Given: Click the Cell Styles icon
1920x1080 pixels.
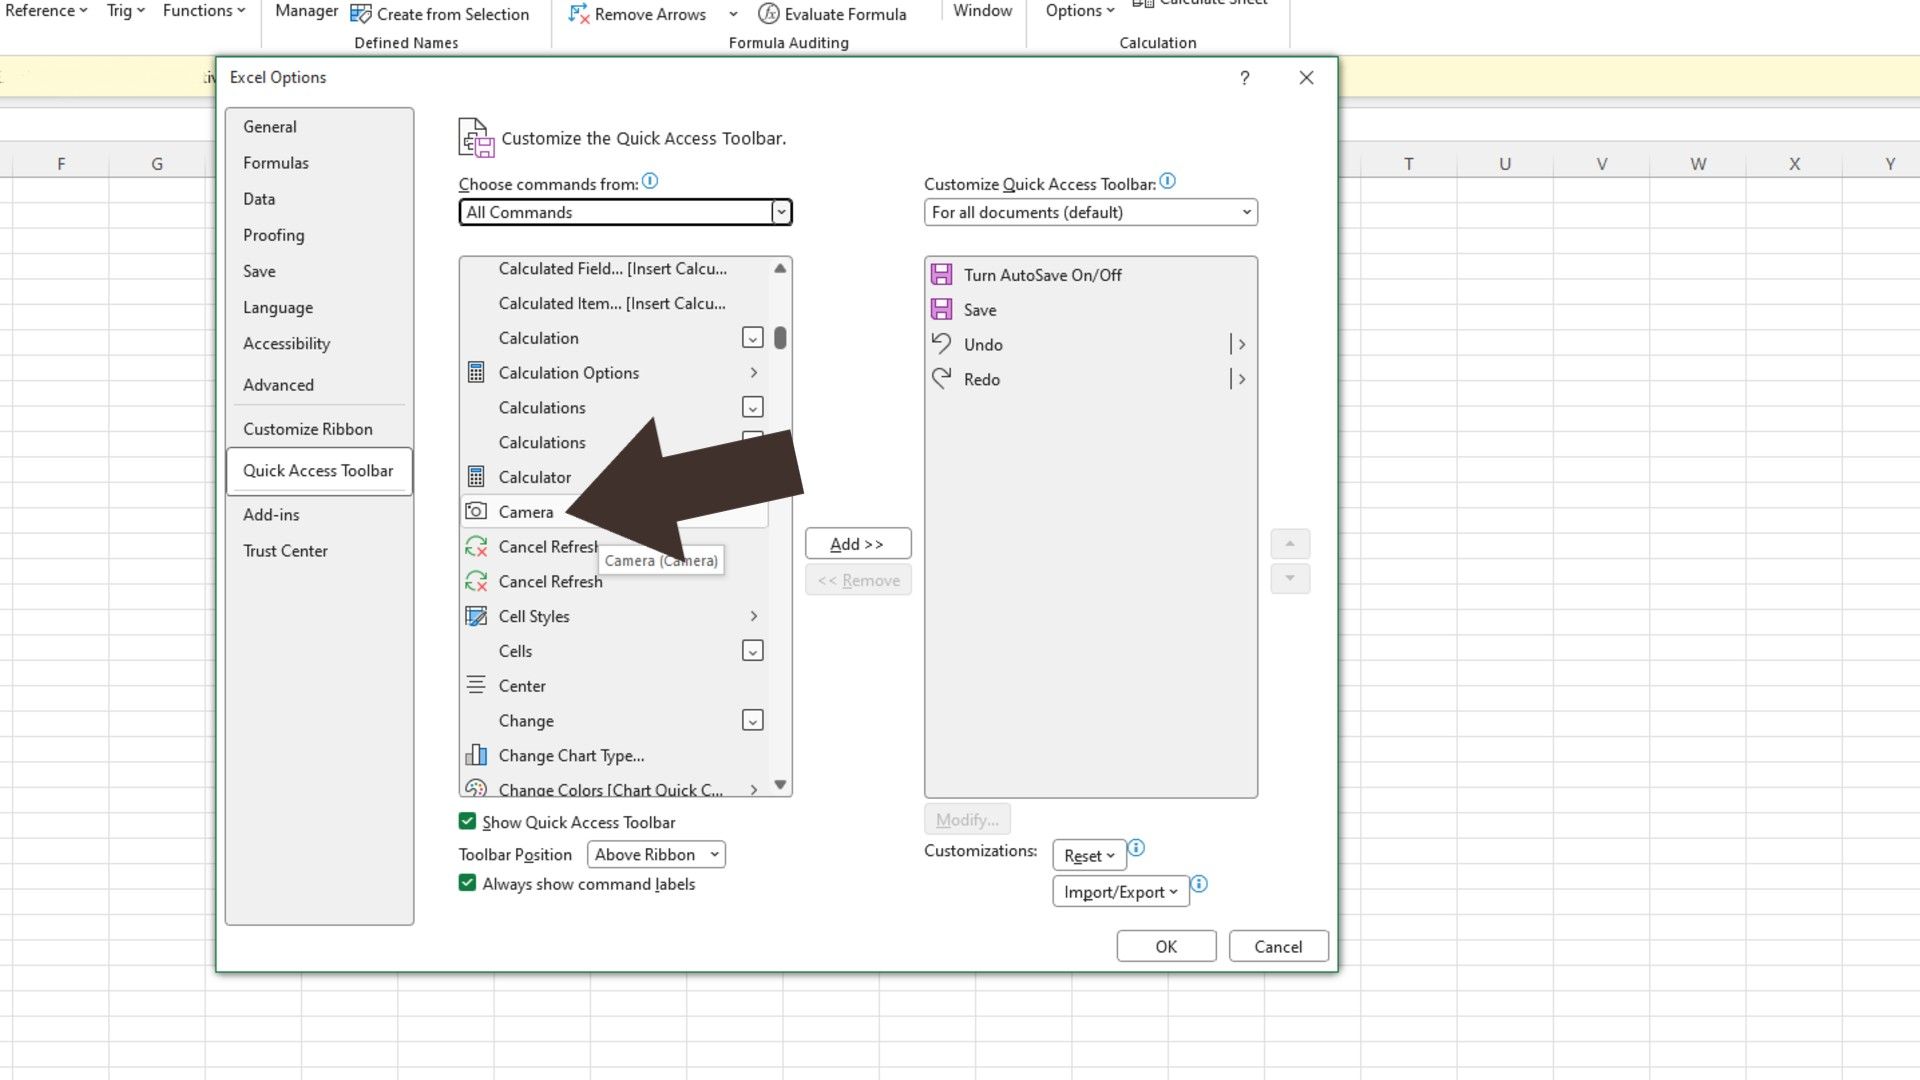Looking at the screenshot, I should (x=476, y=616).
